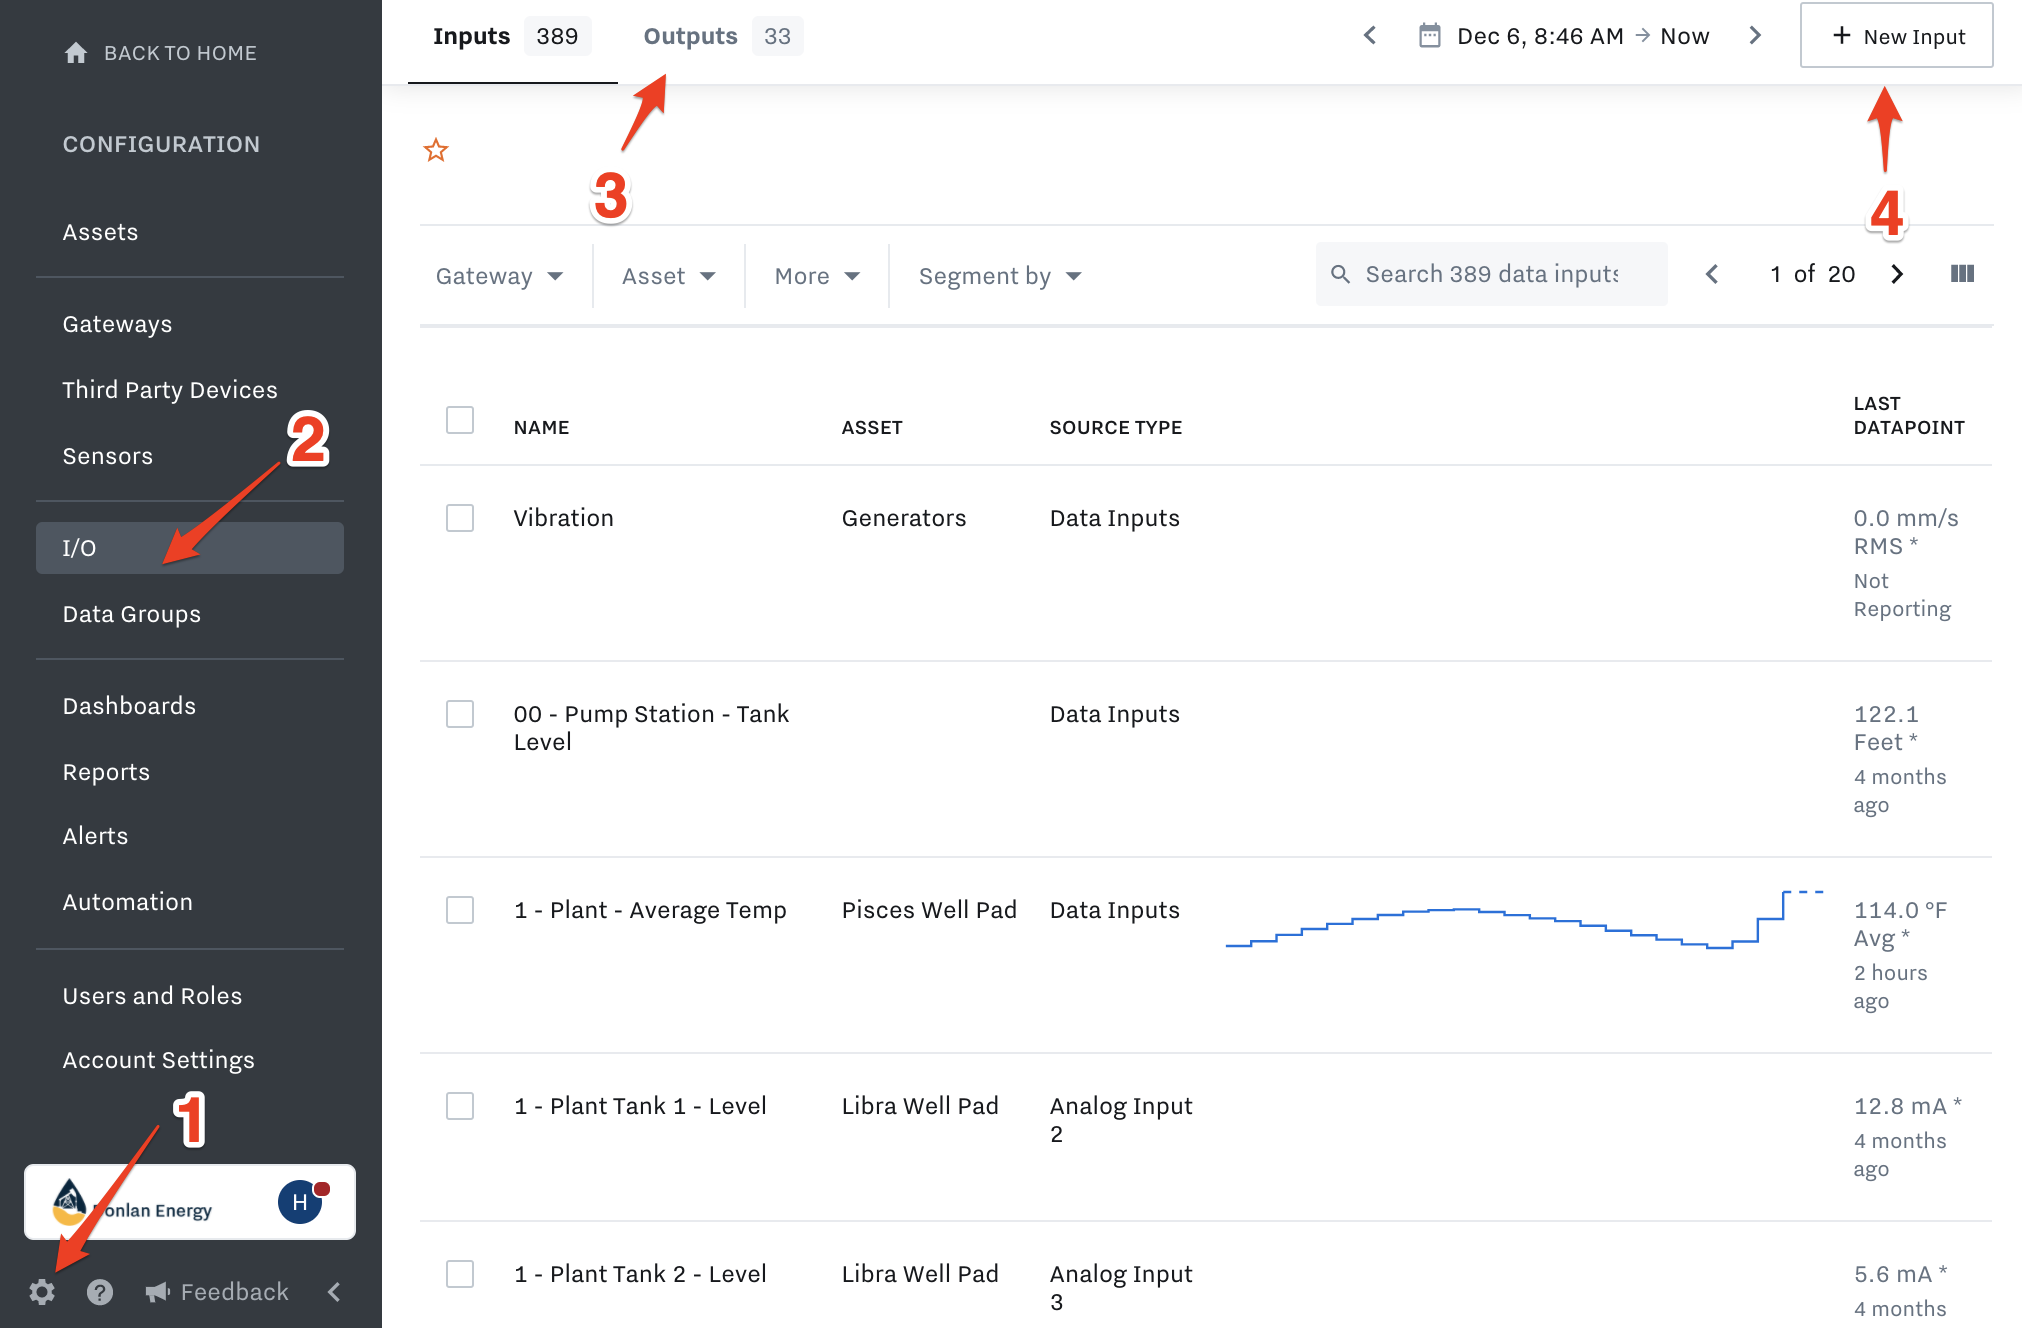Screen dimensions: 2022x1328
Task: Check the 1 - Plant Tank 1 - Level checkbox
Action: coord(460,1106)
